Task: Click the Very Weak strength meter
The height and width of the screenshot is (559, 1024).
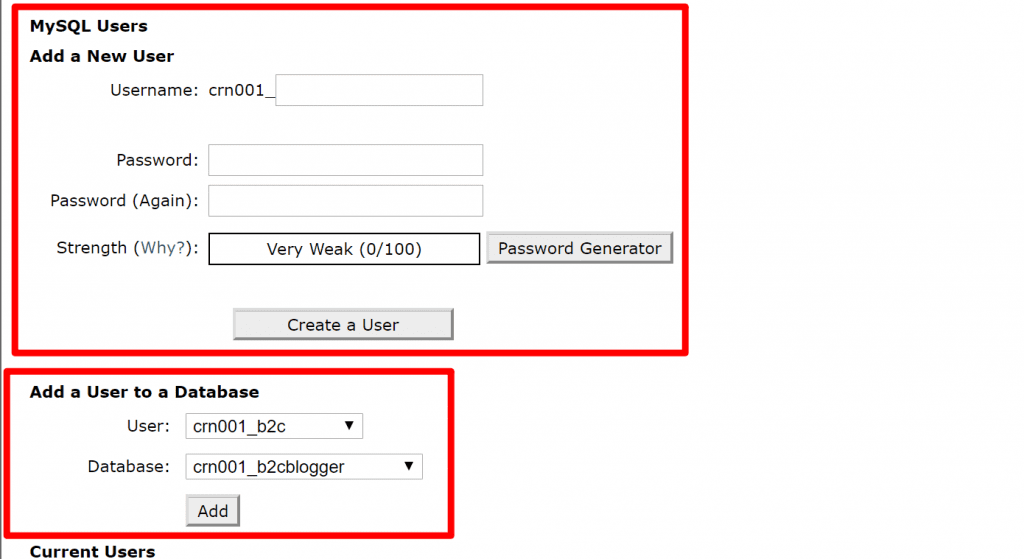Action: click(x=344, y=249)
